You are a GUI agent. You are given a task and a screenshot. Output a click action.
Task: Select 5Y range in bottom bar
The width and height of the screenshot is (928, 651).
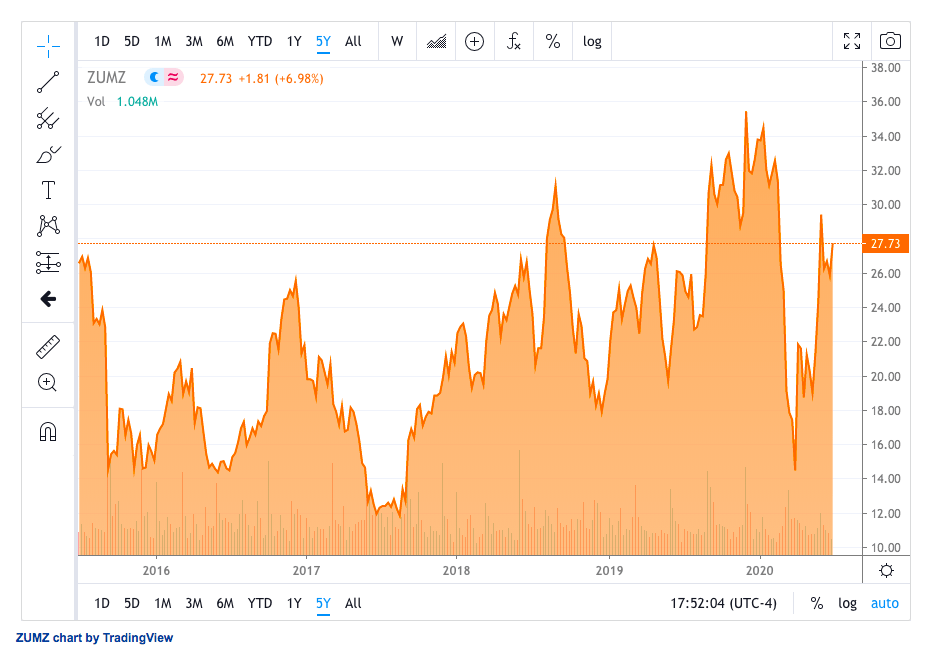click(x=323, y=603)
